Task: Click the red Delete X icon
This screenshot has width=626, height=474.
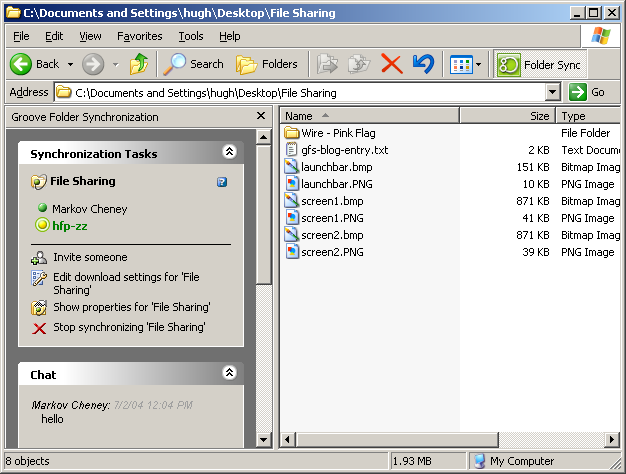Action: pos(392,64)
